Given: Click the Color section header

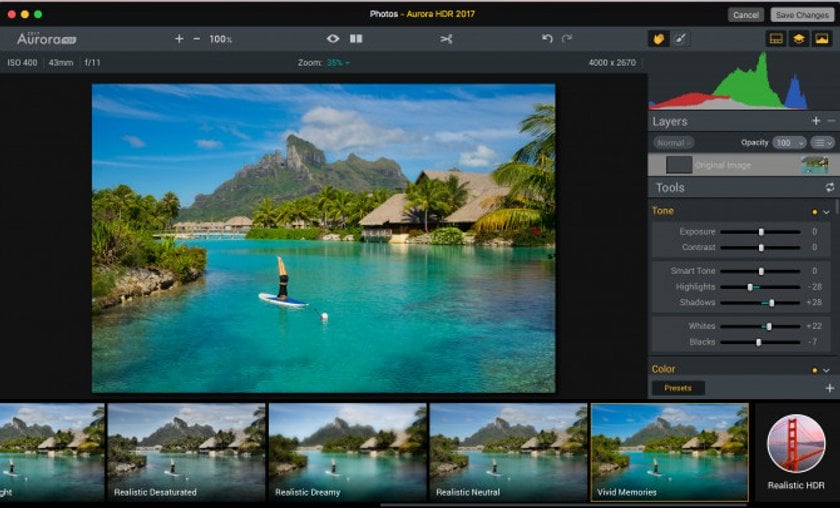Looking at the screenshot, I should point(663,369).
